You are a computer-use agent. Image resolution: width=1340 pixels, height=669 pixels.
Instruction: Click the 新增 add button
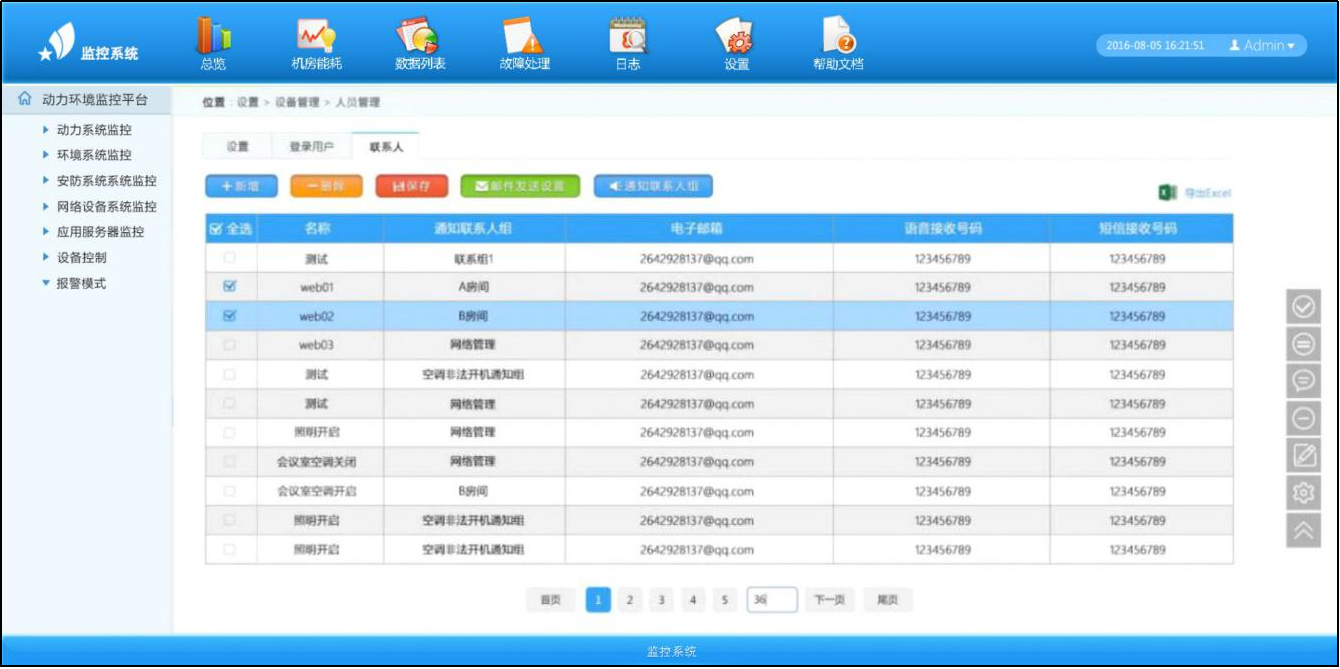240,185
